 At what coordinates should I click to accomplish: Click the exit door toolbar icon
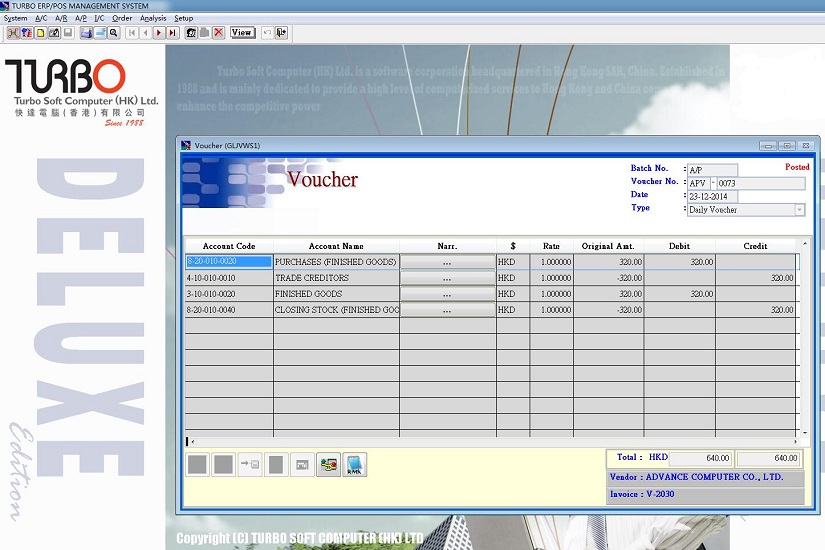[x=281, y=33]
